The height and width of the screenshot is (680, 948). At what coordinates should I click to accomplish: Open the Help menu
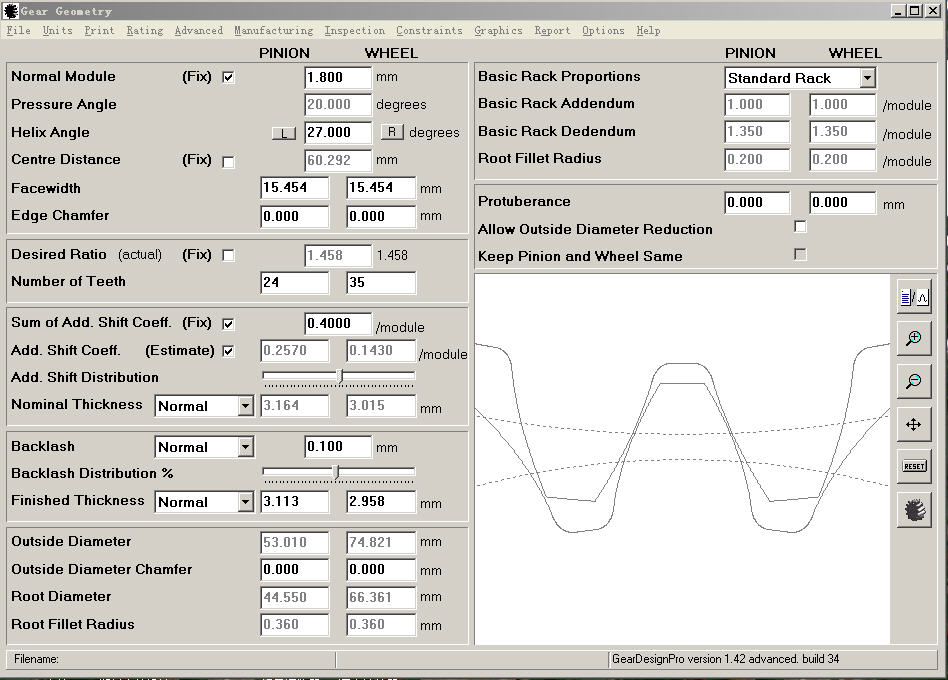pos(648,30)
